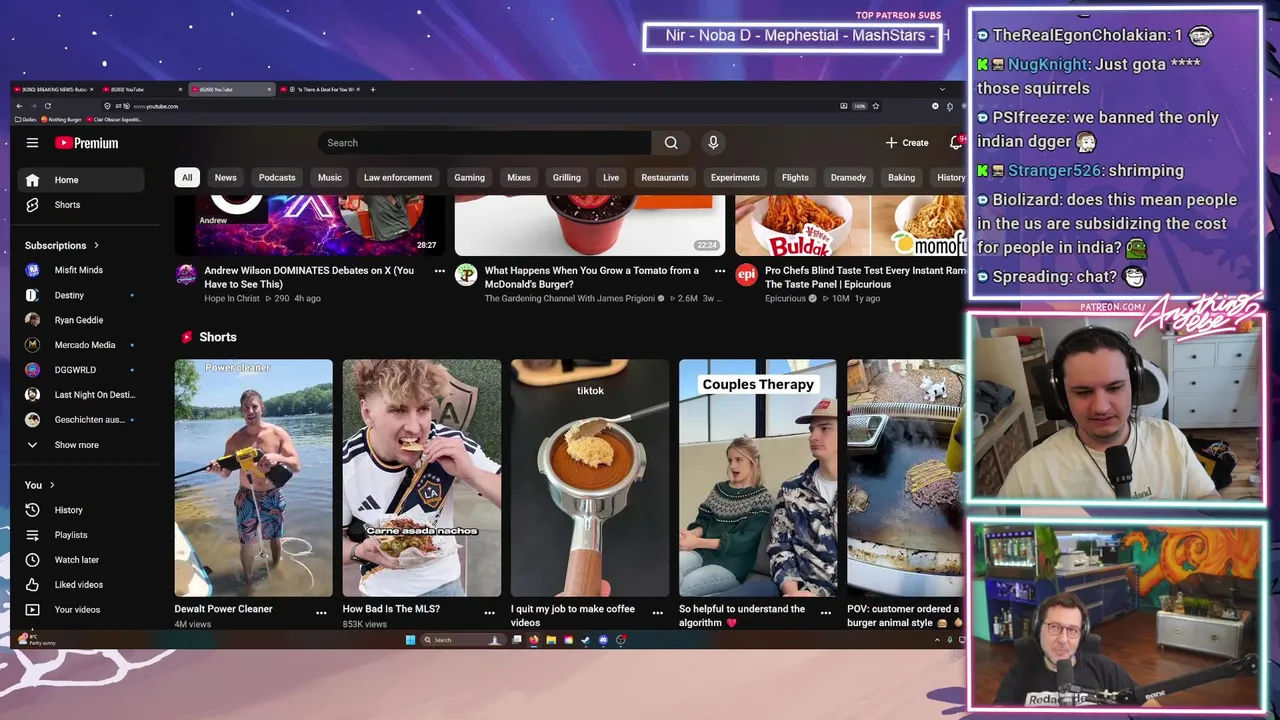Open Firefox from the taskbar

[x=534, y=640]
